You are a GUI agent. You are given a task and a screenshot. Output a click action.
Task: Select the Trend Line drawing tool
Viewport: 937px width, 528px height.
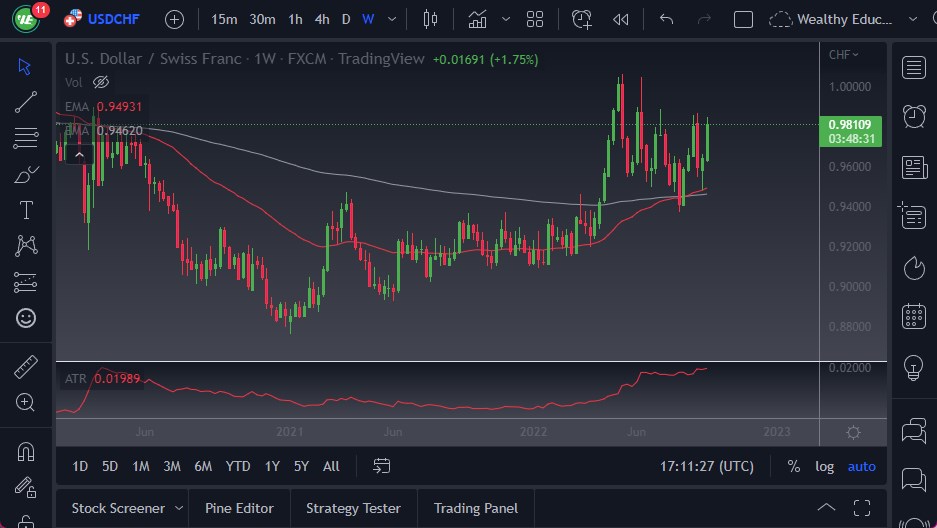coord(26,102)
